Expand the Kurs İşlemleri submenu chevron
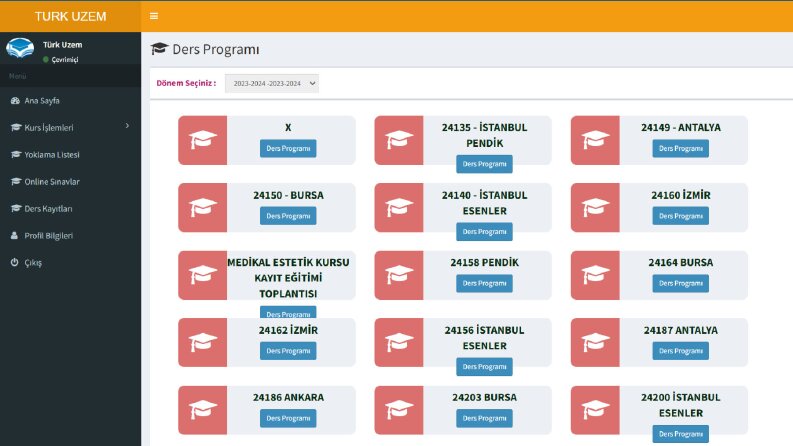Viewport: 793px width, 446px height. pyautogui.click(x=127, y=126)
